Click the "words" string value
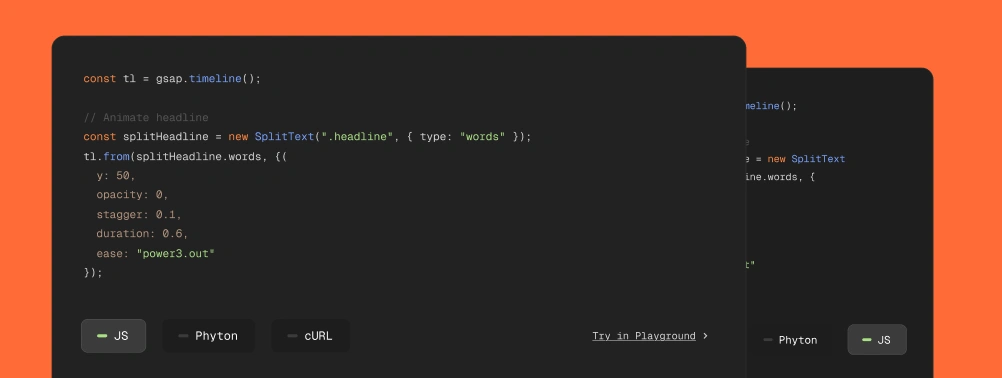This screenshot has width=1002, height=378. click(482, 137)
